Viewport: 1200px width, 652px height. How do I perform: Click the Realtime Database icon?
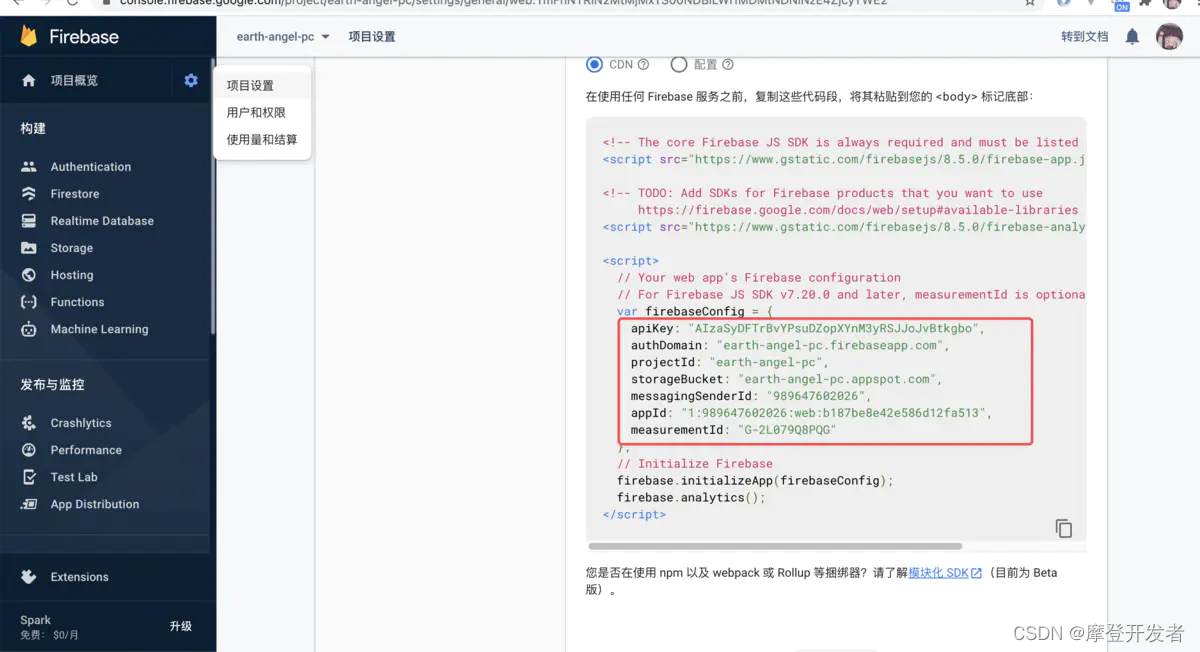(29, 221)
